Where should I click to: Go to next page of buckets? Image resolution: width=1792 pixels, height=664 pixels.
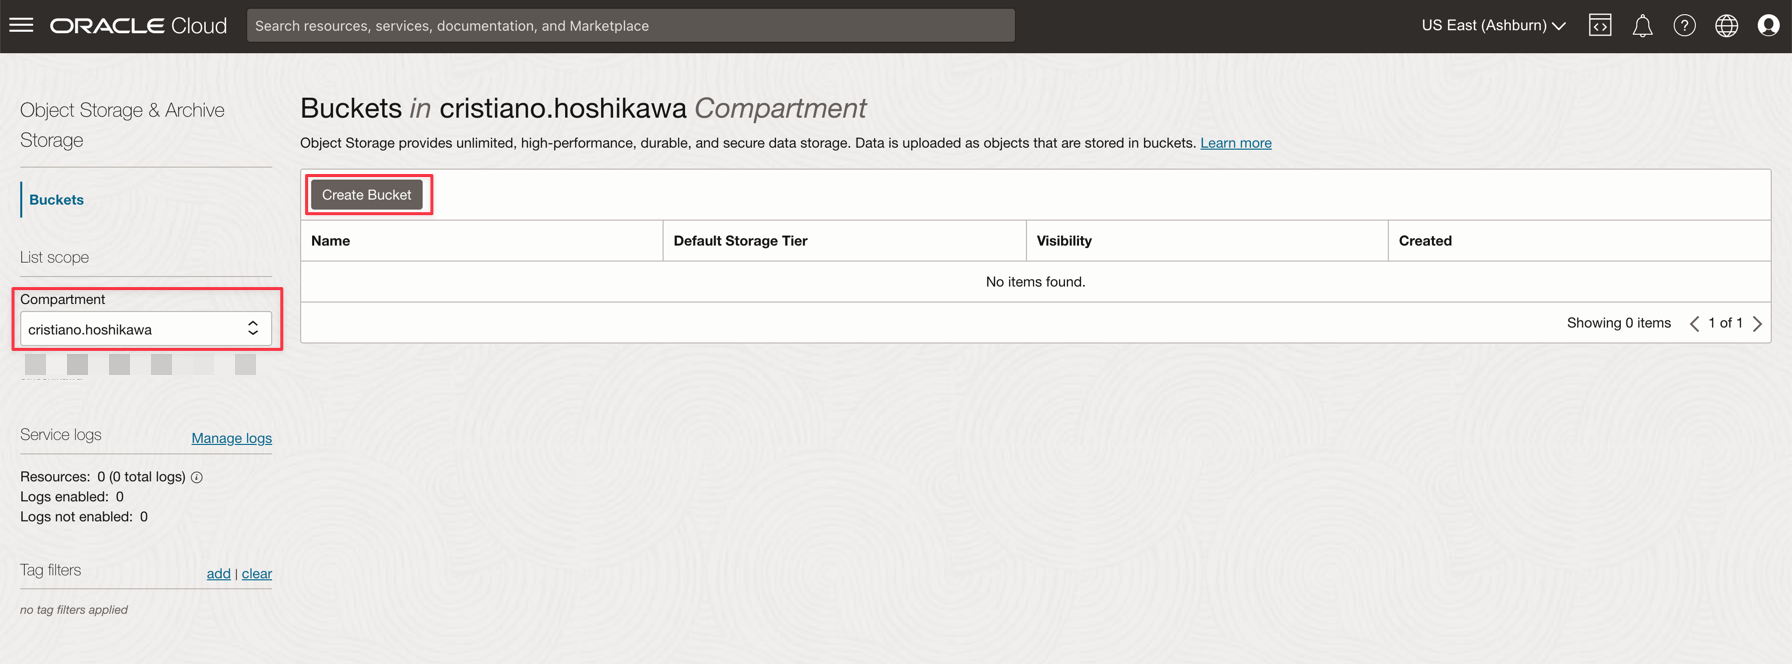pos(1757,323)
